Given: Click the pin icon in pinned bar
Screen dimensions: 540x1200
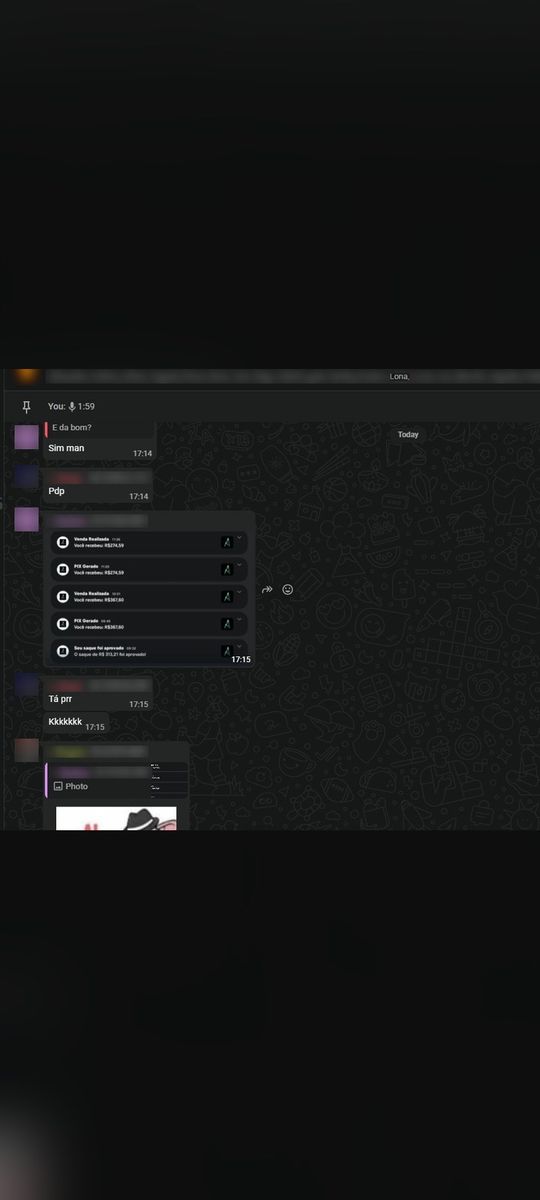Looking at the screenshot, I should [x=26, y=406].
